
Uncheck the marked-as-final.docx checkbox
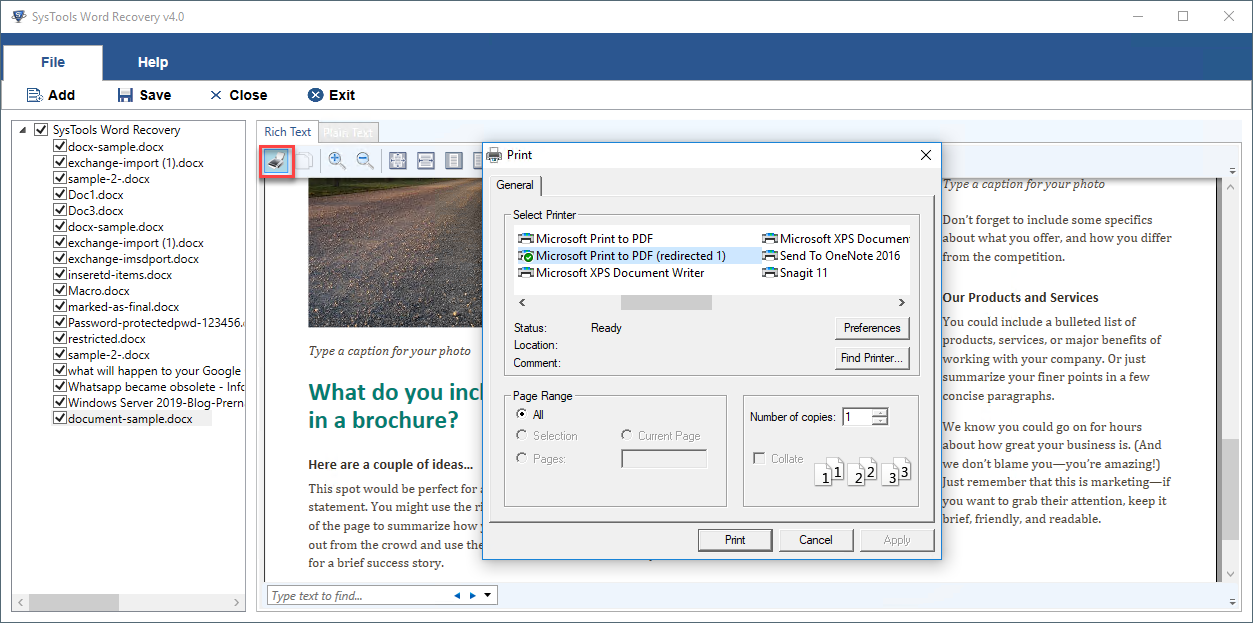tap(60, 307)
